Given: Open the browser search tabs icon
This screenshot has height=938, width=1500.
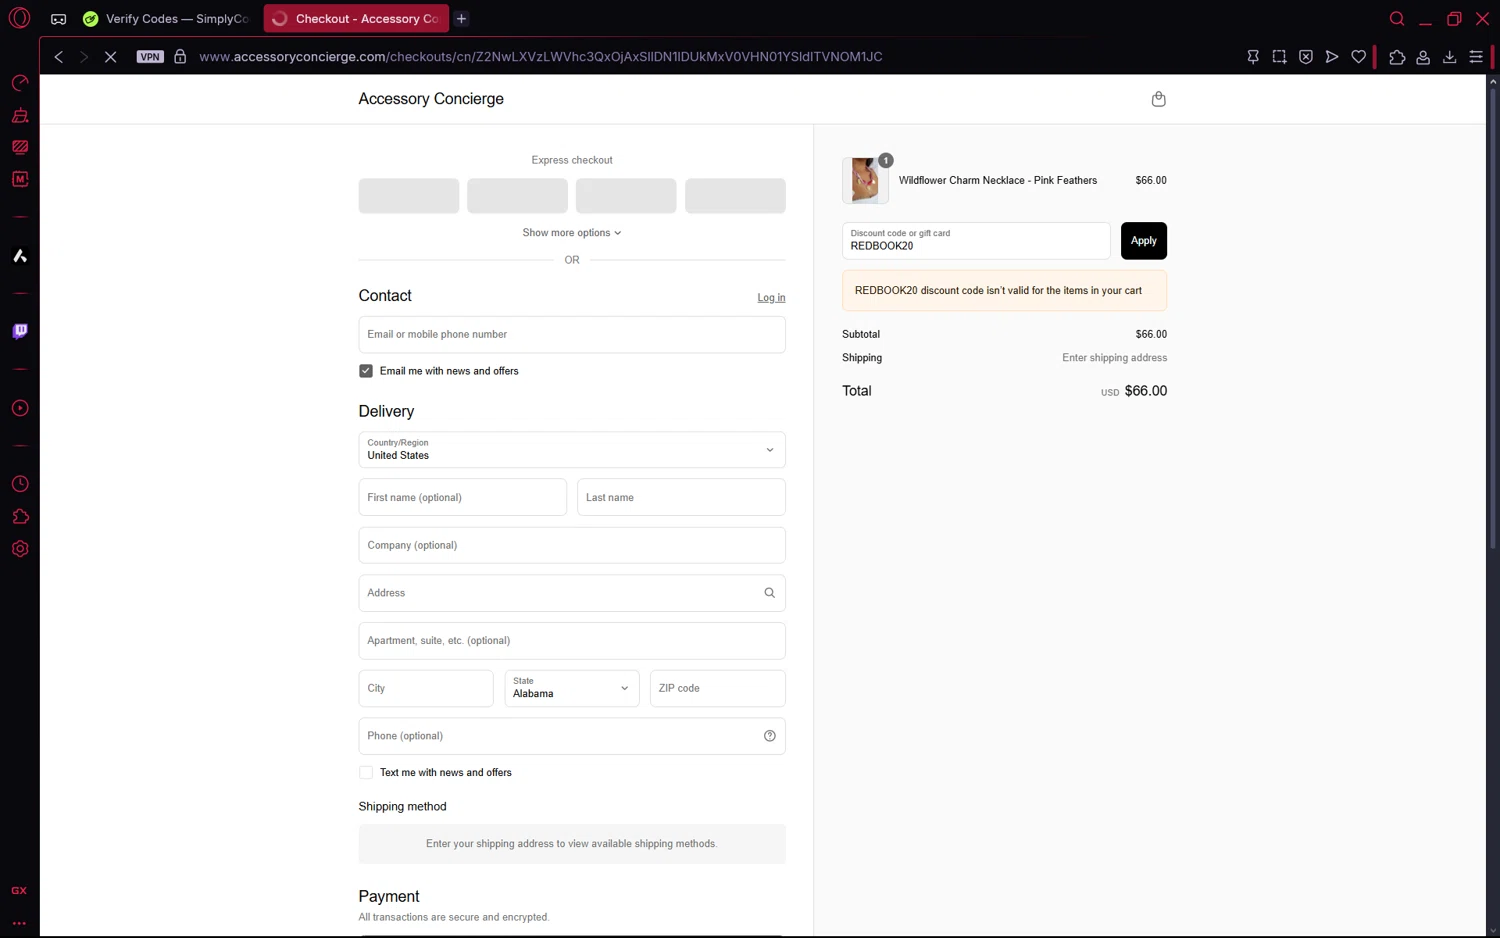Looking at the screenshot, I should click(x=1397, y=18).
